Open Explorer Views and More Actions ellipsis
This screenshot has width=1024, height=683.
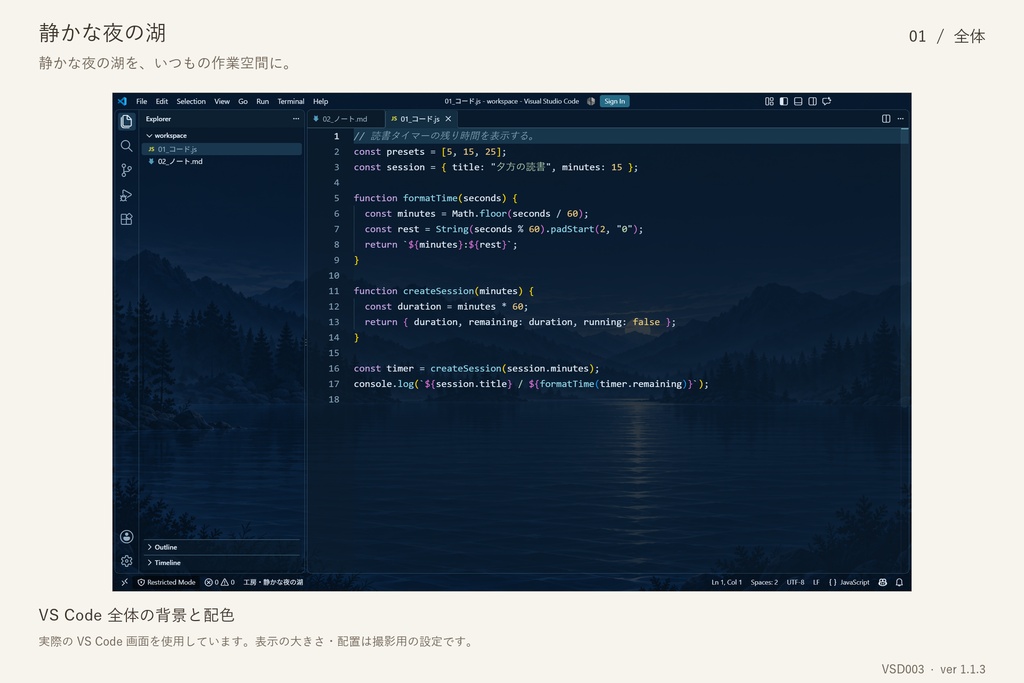(296, 119)
